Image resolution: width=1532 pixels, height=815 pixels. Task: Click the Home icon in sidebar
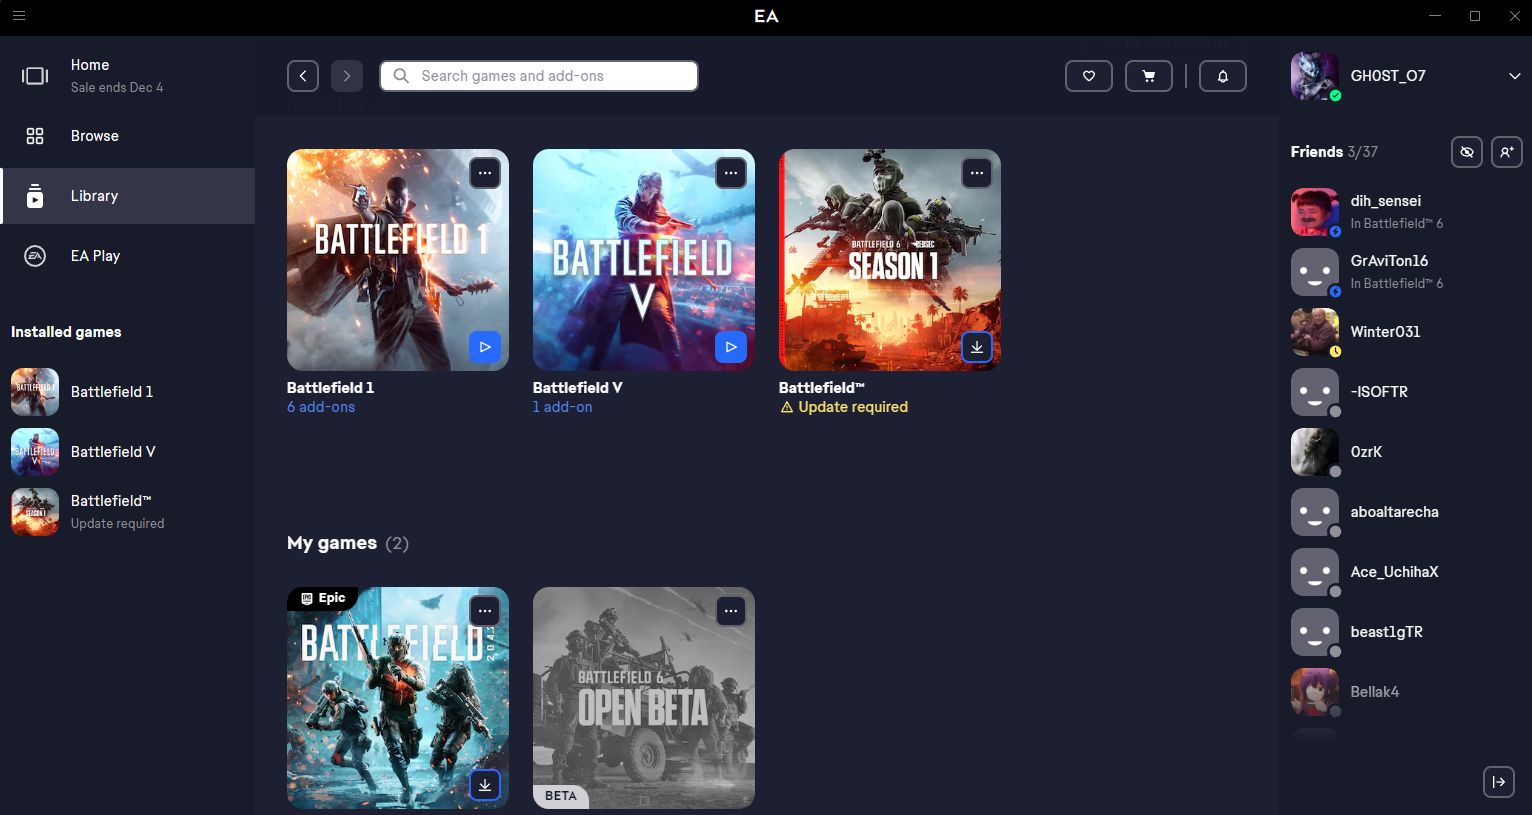35,76
